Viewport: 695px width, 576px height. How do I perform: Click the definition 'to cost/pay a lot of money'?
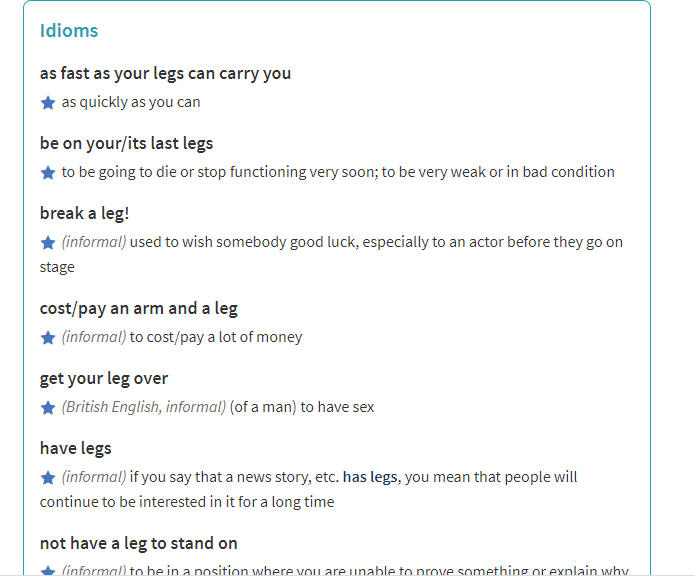coord(216,337)
